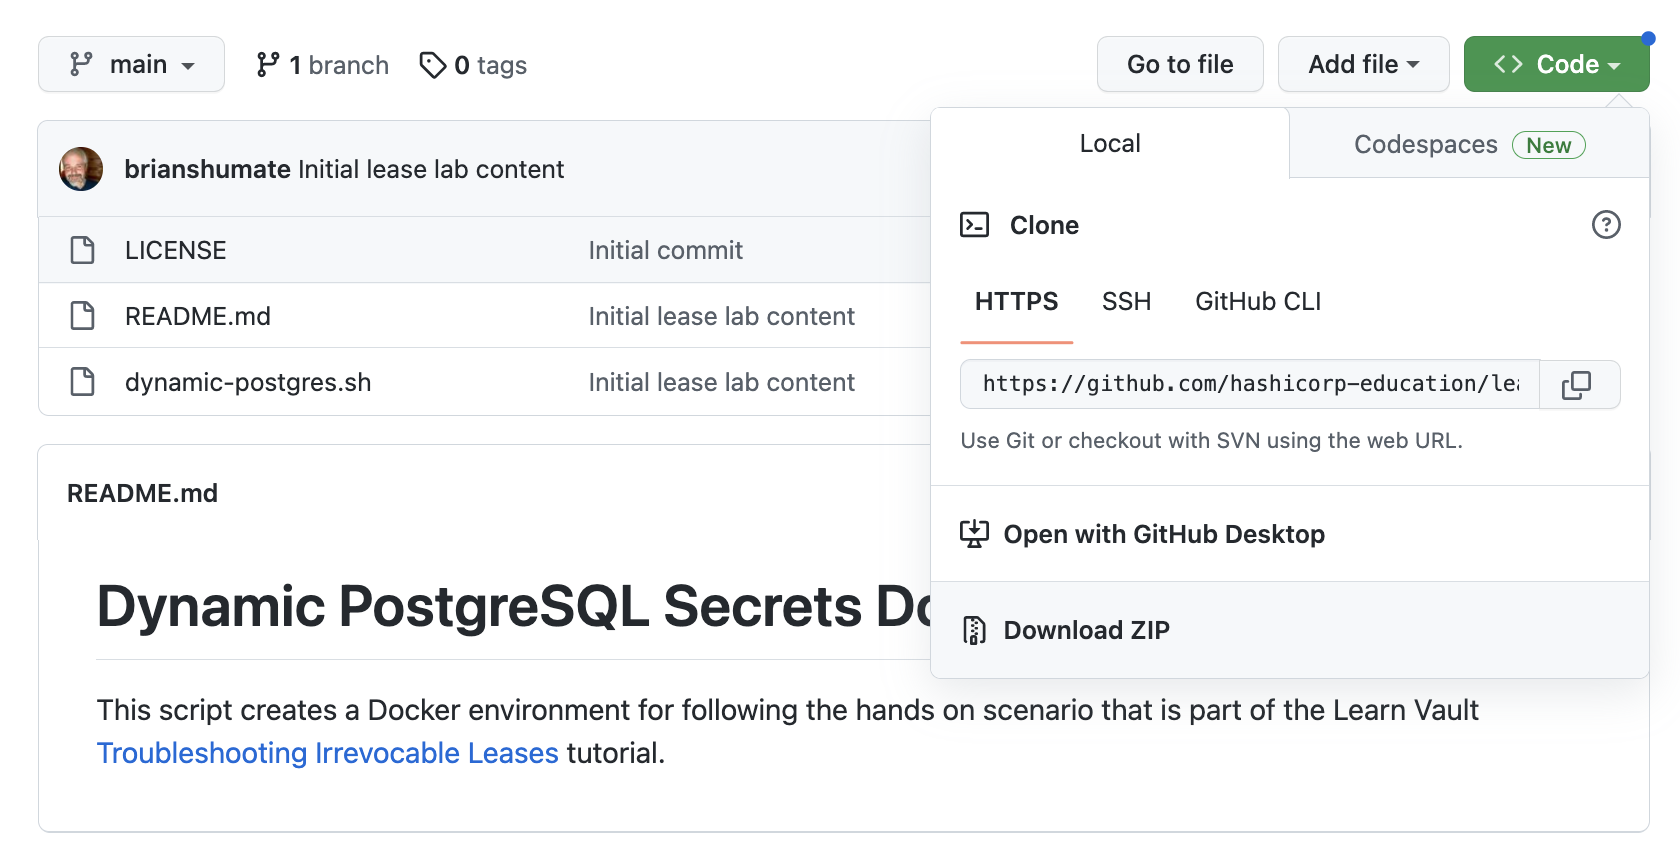Open the brianshumate author link
Screen dimensions: 1680x864
(x=207, y=169)
